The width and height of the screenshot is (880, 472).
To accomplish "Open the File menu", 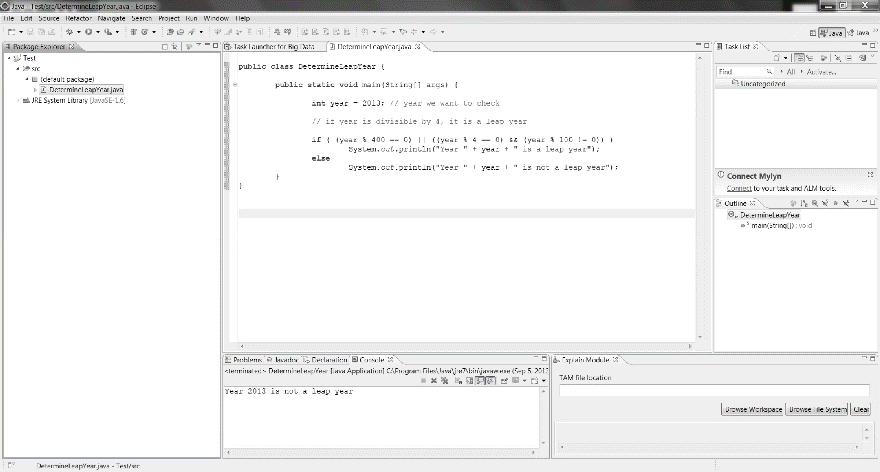I will [8, 19].
